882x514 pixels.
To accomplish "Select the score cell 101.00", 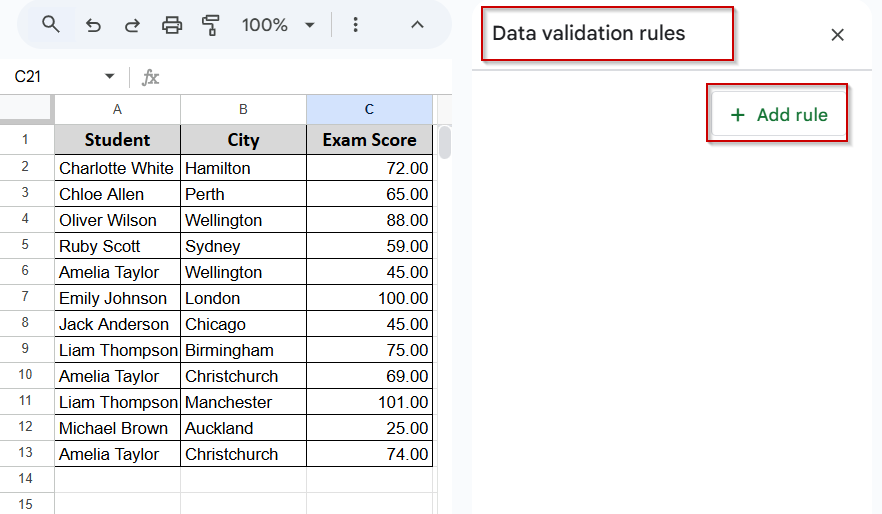I will [369, 402].
